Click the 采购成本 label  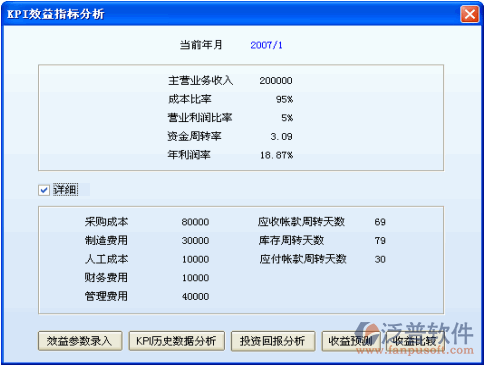click(x=106, y=222)
